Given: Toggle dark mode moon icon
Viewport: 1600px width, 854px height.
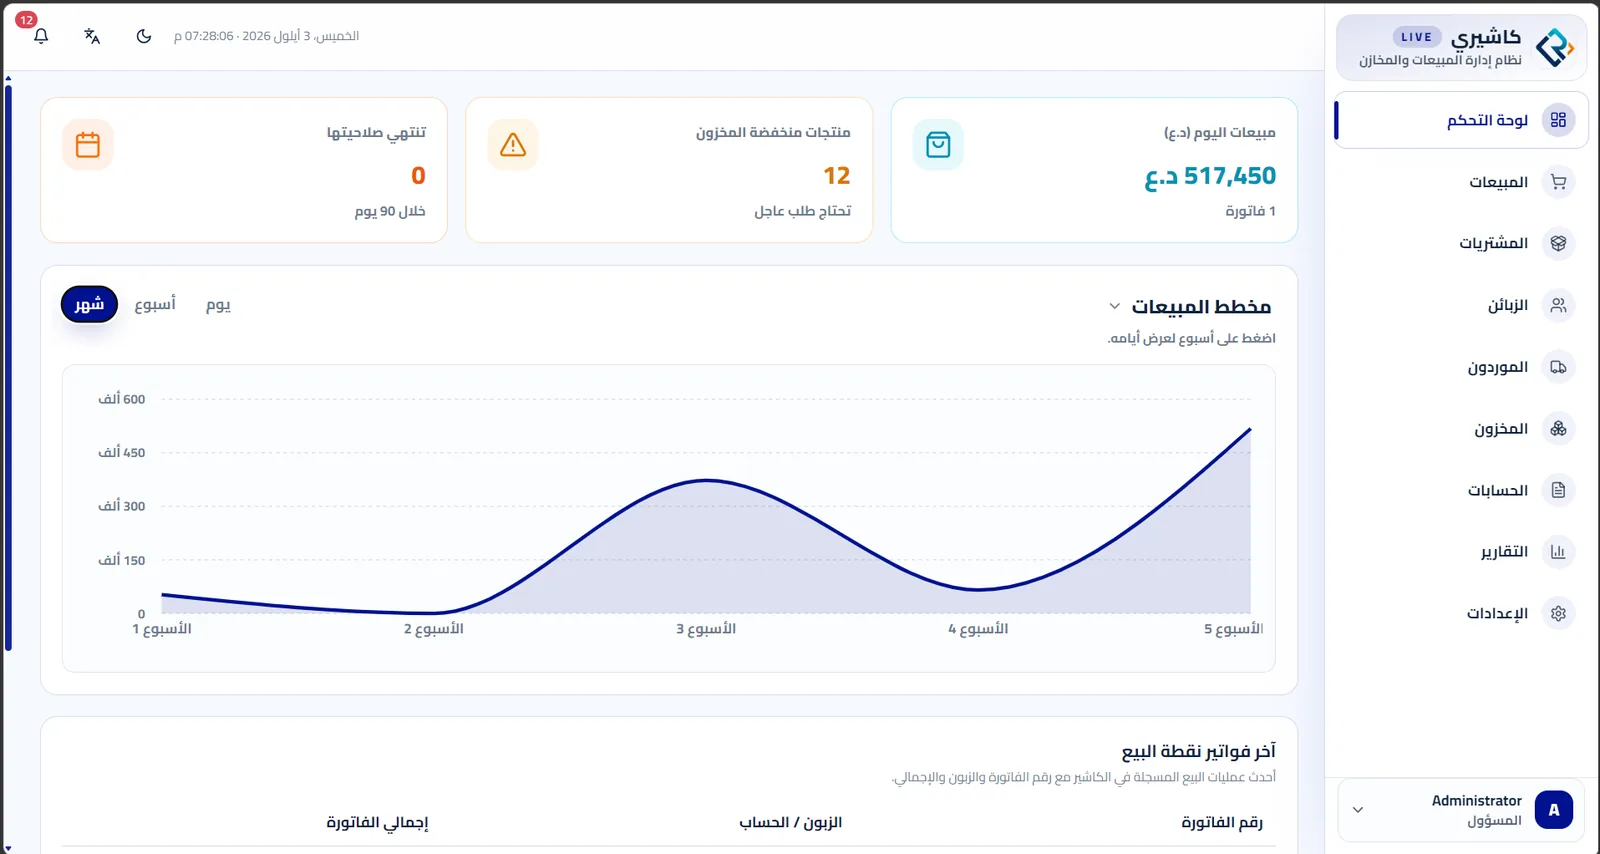Looking at the screenshot, I should click(x=144, y=36).
